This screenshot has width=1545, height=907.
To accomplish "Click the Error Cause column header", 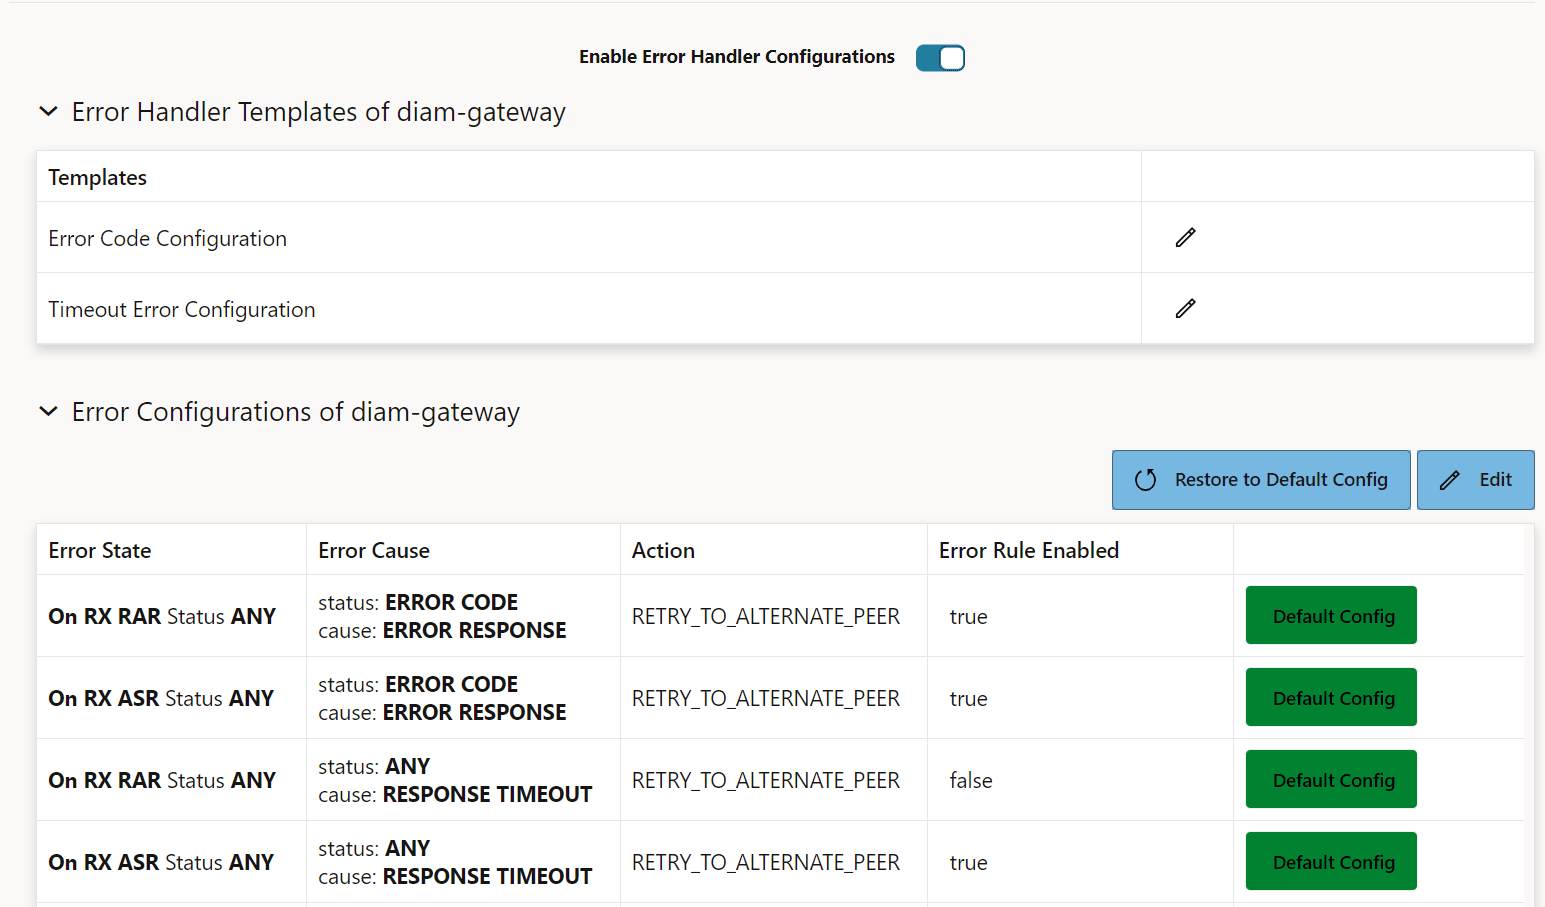I will coord(373,549).
